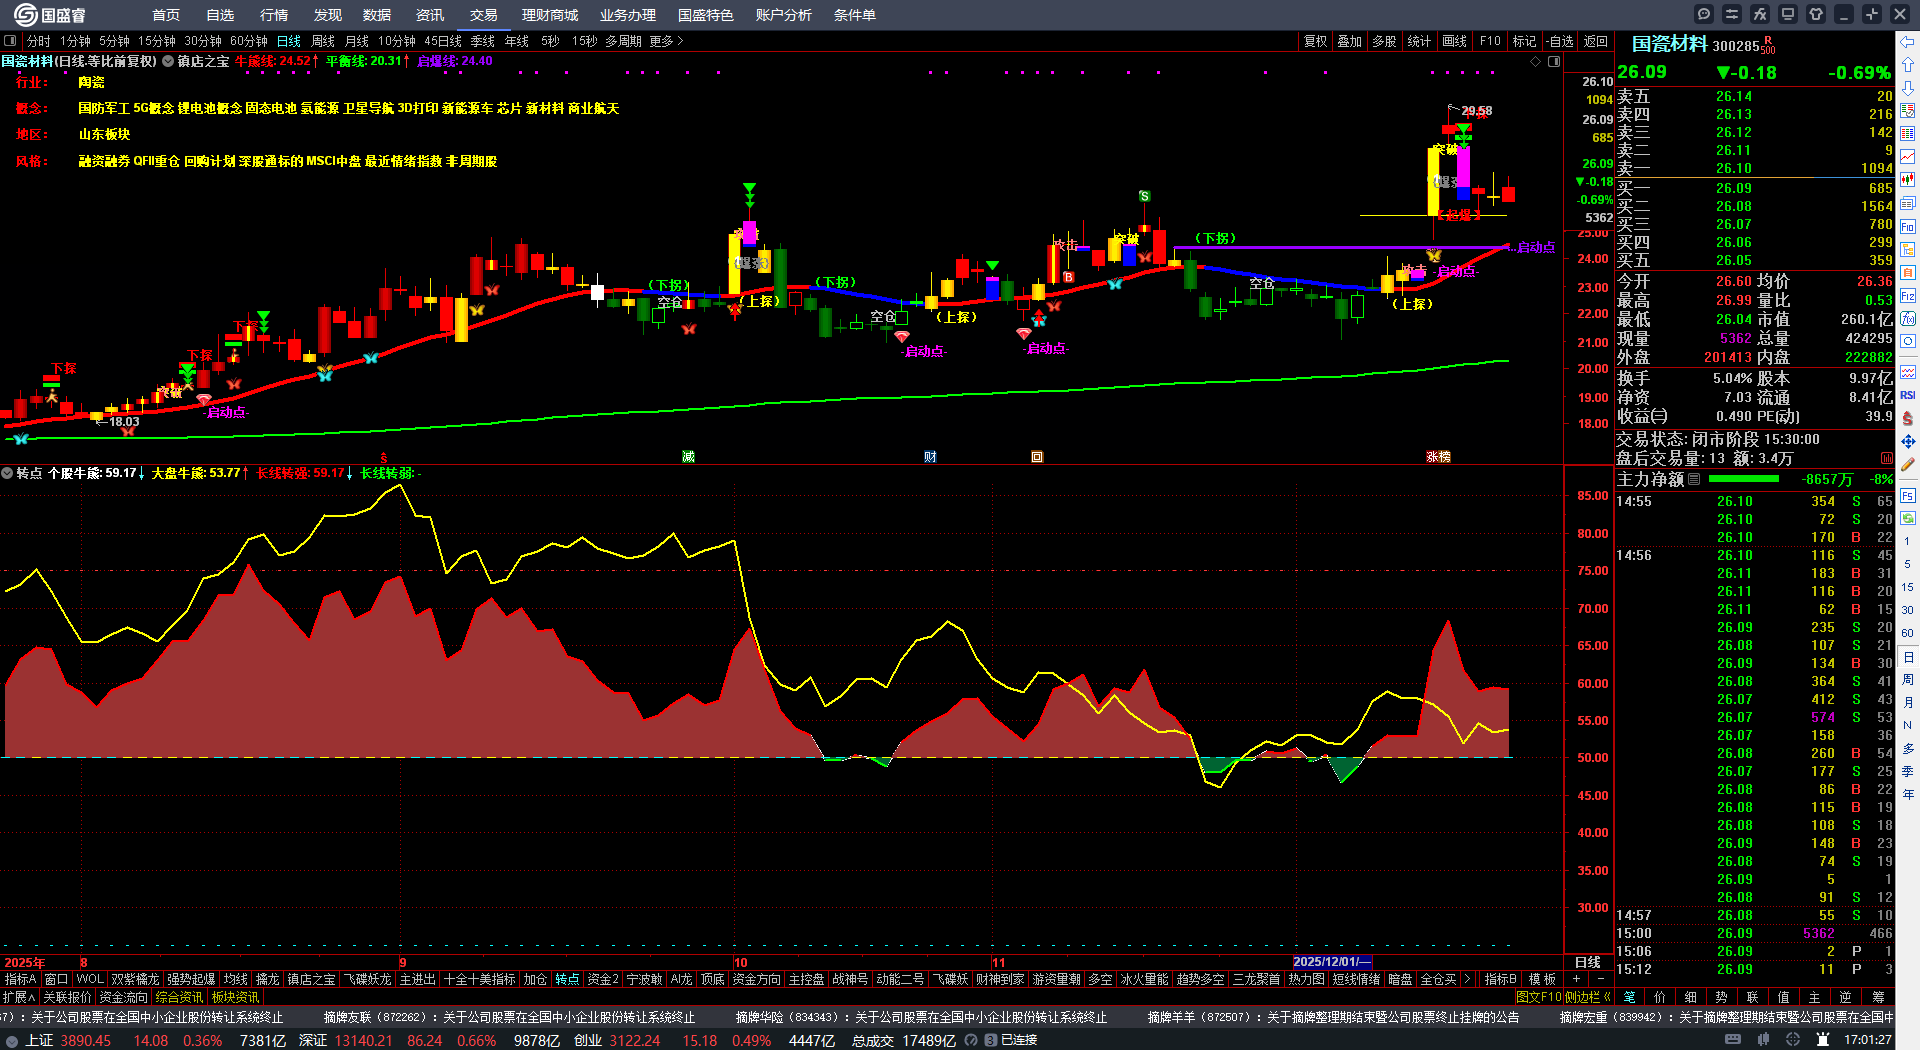Switch to the 60分钟 period
The width and height of the screenshot is (1920, 1050).
249,41
